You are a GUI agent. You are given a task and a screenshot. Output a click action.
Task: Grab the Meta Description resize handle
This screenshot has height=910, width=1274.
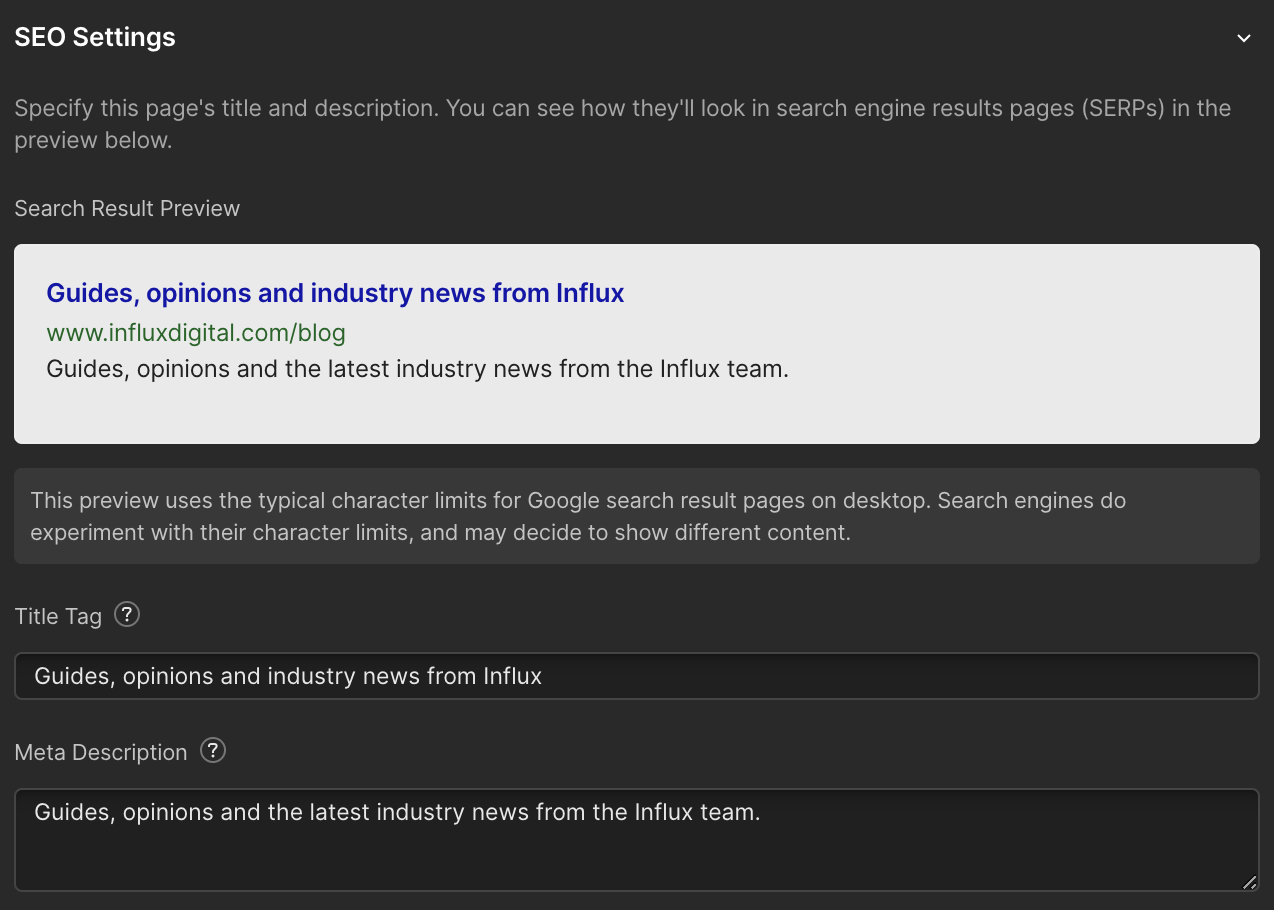(1249, 881)
